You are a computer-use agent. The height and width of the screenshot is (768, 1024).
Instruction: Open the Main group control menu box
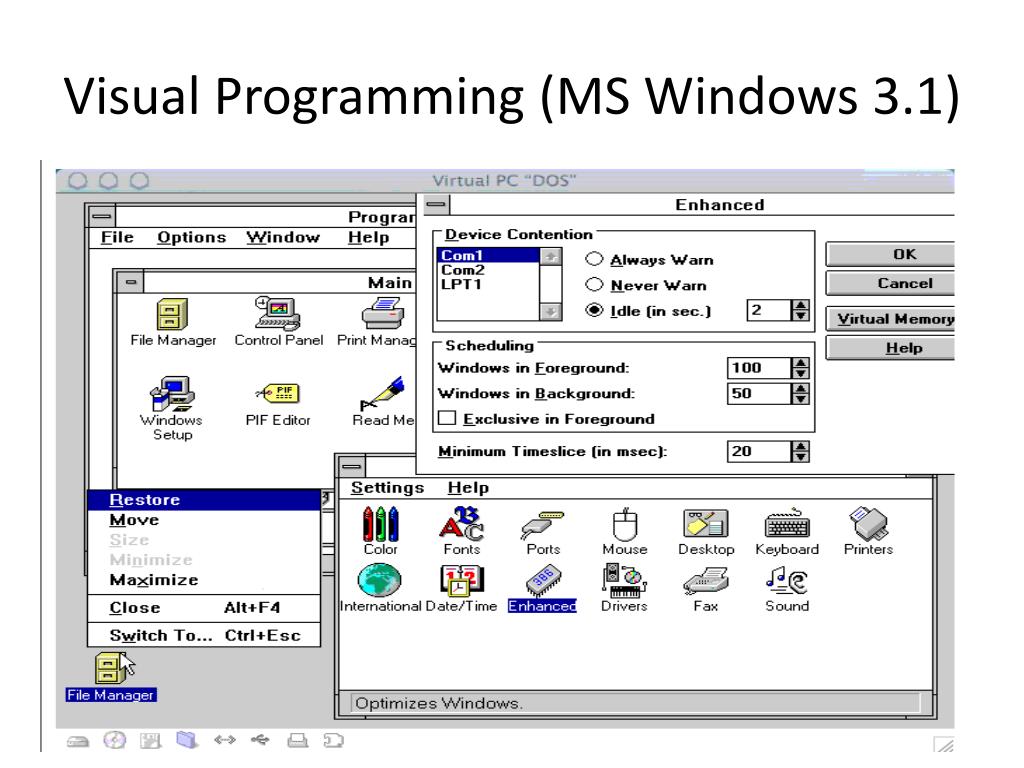pyautogui.click(x=131, y=282)
